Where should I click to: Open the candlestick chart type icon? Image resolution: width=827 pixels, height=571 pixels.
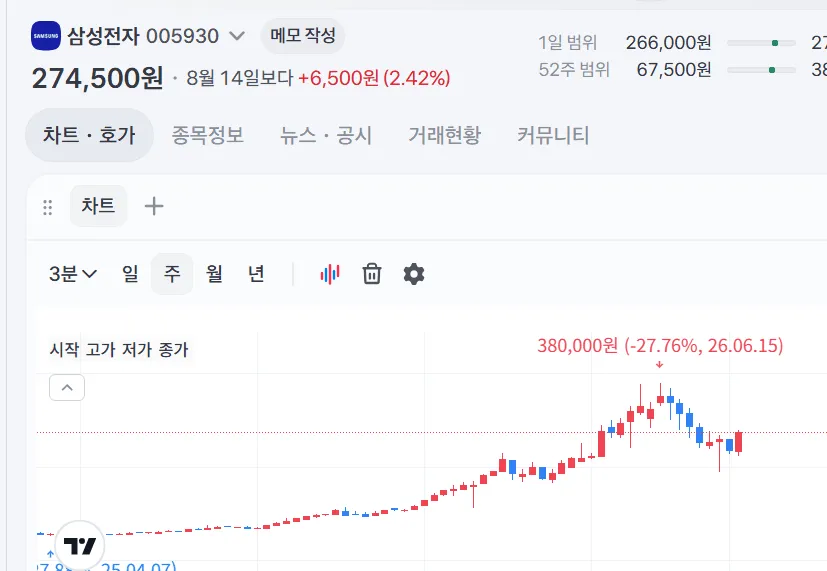[330, 274]
